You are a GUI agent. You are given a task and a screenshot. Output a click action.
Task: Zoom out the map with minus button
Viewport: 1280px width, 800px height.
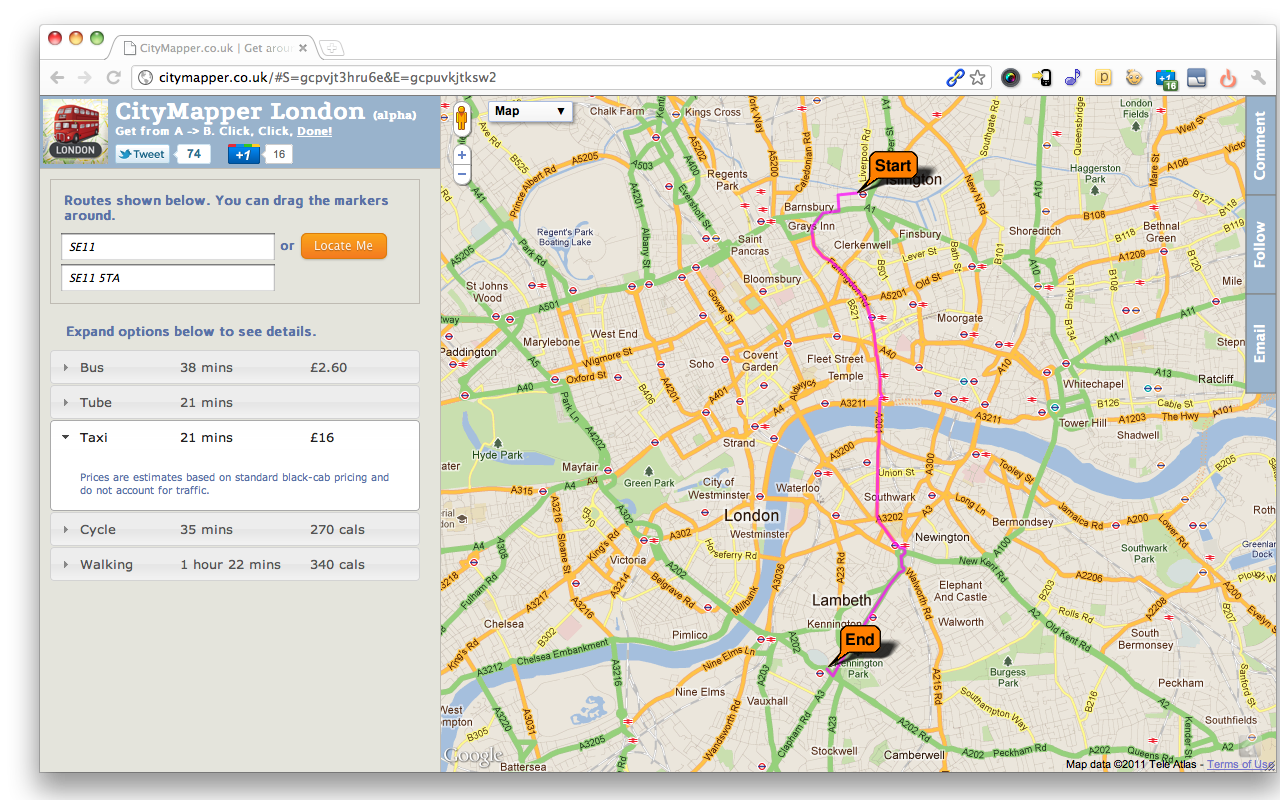tap(462, 174)
